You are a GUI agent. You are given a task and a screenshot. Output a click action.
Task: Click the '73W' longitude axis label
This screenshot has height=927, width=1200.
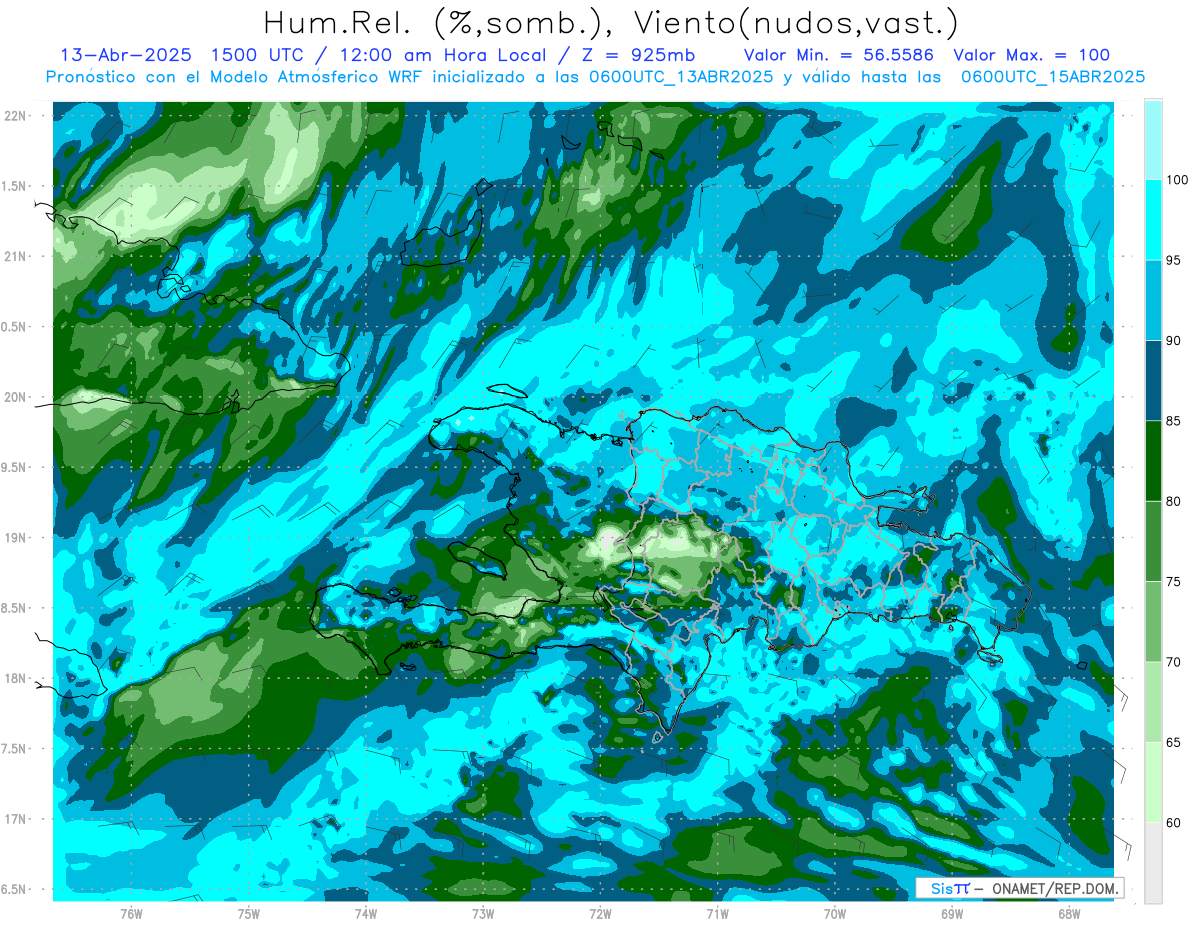(x=483, y=913)
